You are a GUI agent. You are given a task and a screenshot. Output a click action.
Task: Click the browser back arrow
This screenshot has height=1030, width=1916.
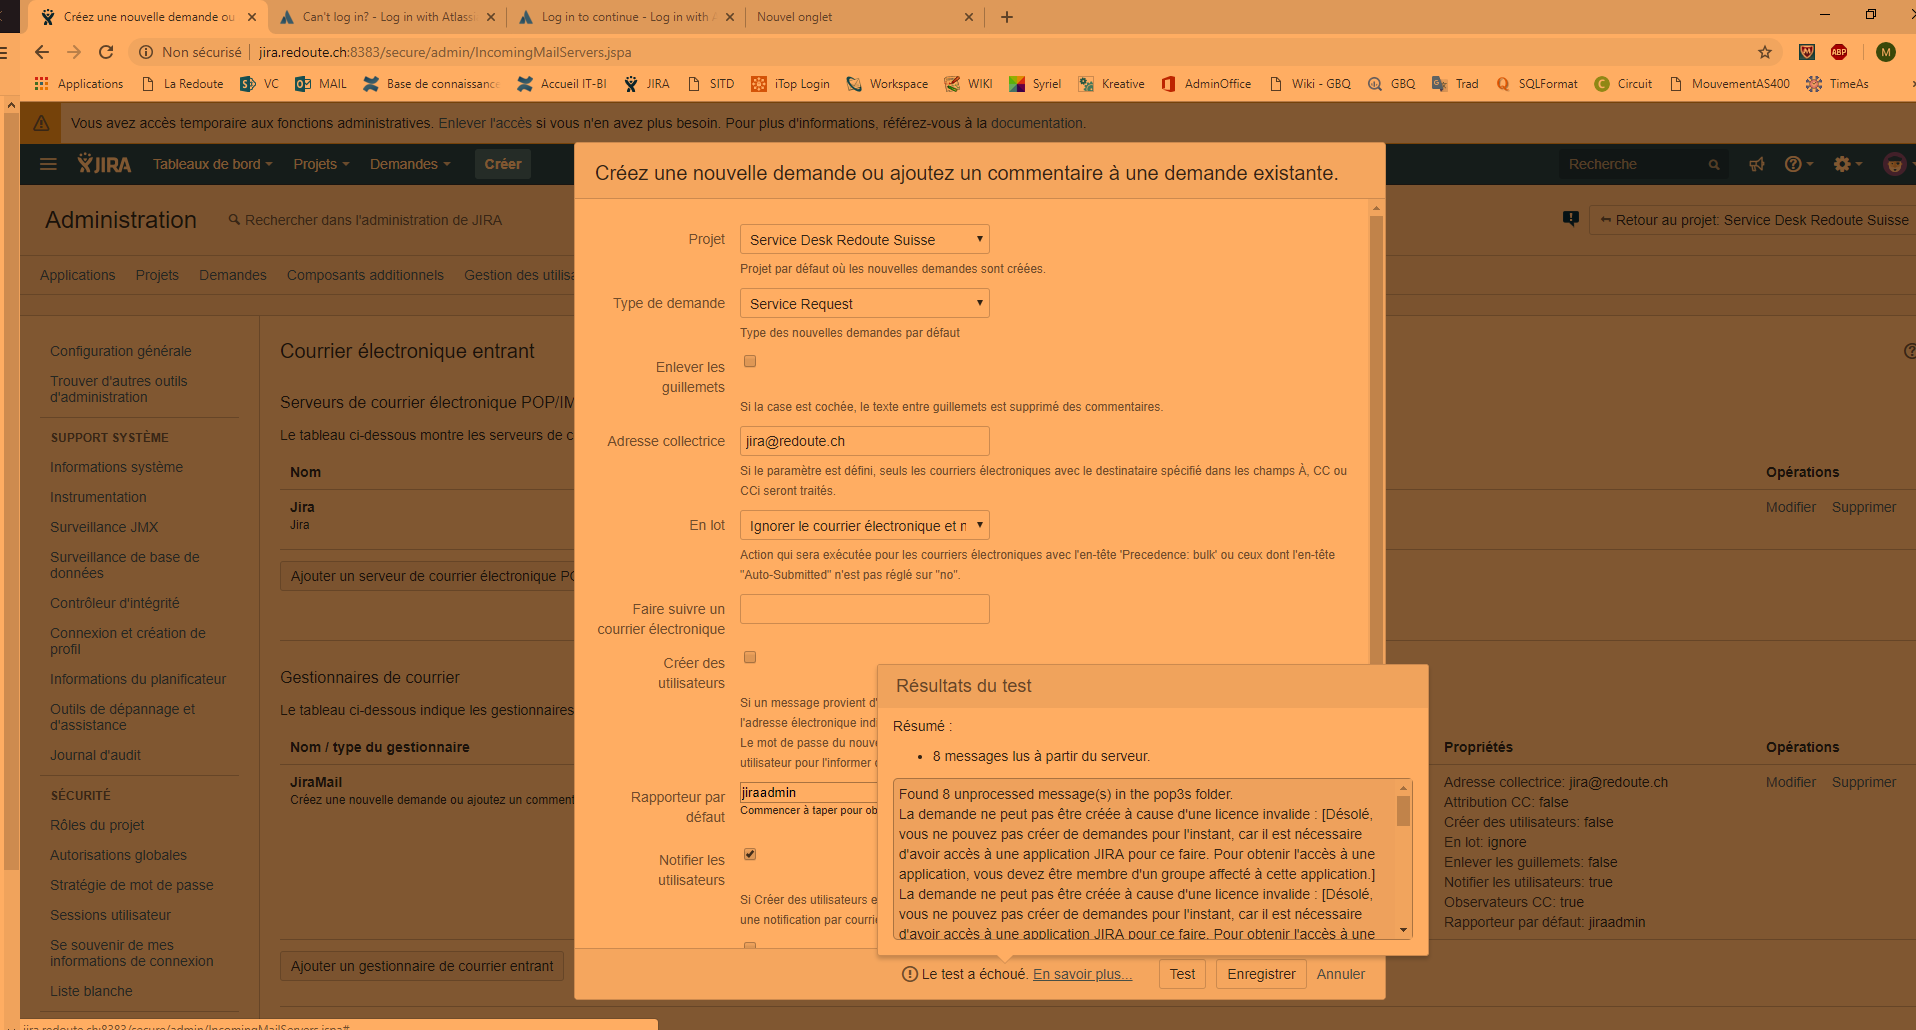pyautogui.click(x=41, y=52)
